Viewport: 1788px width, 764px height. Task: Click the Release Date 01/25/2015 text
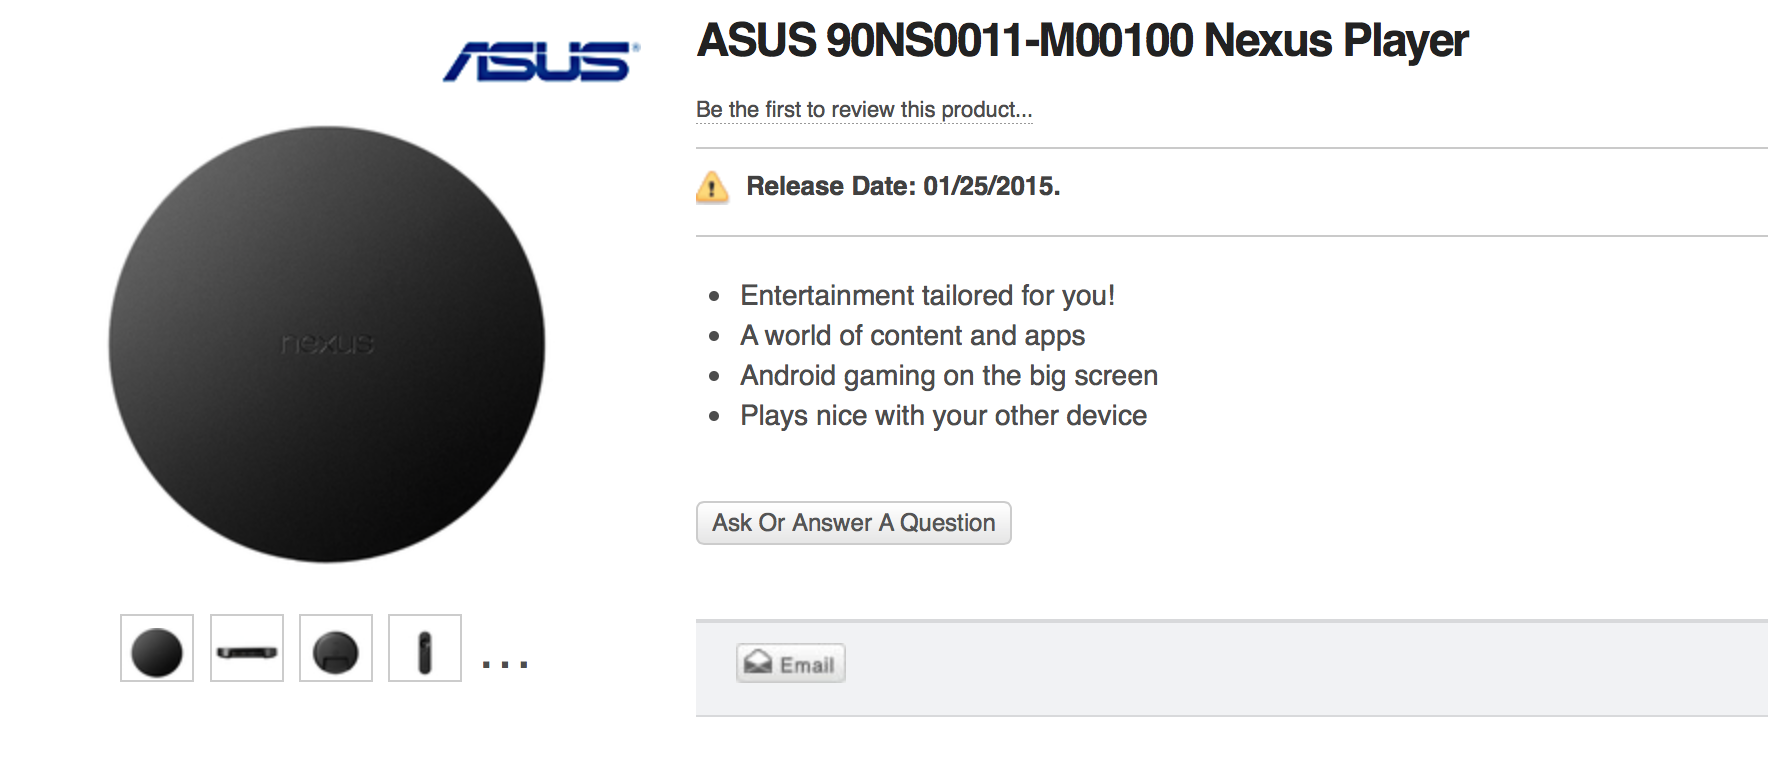(x=903, y=187)
